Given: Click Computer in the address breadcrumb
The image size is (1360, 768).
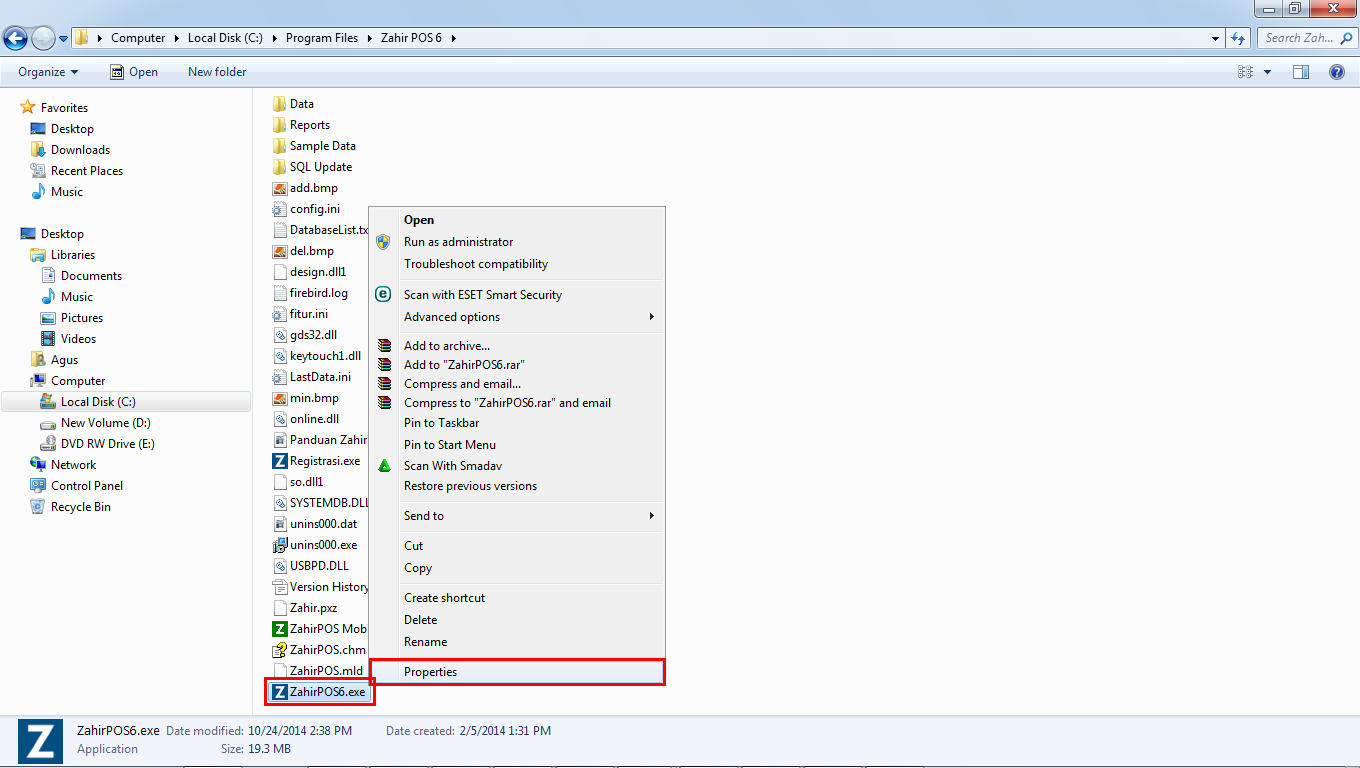Looking at the screenshot, I should [138, 38].
